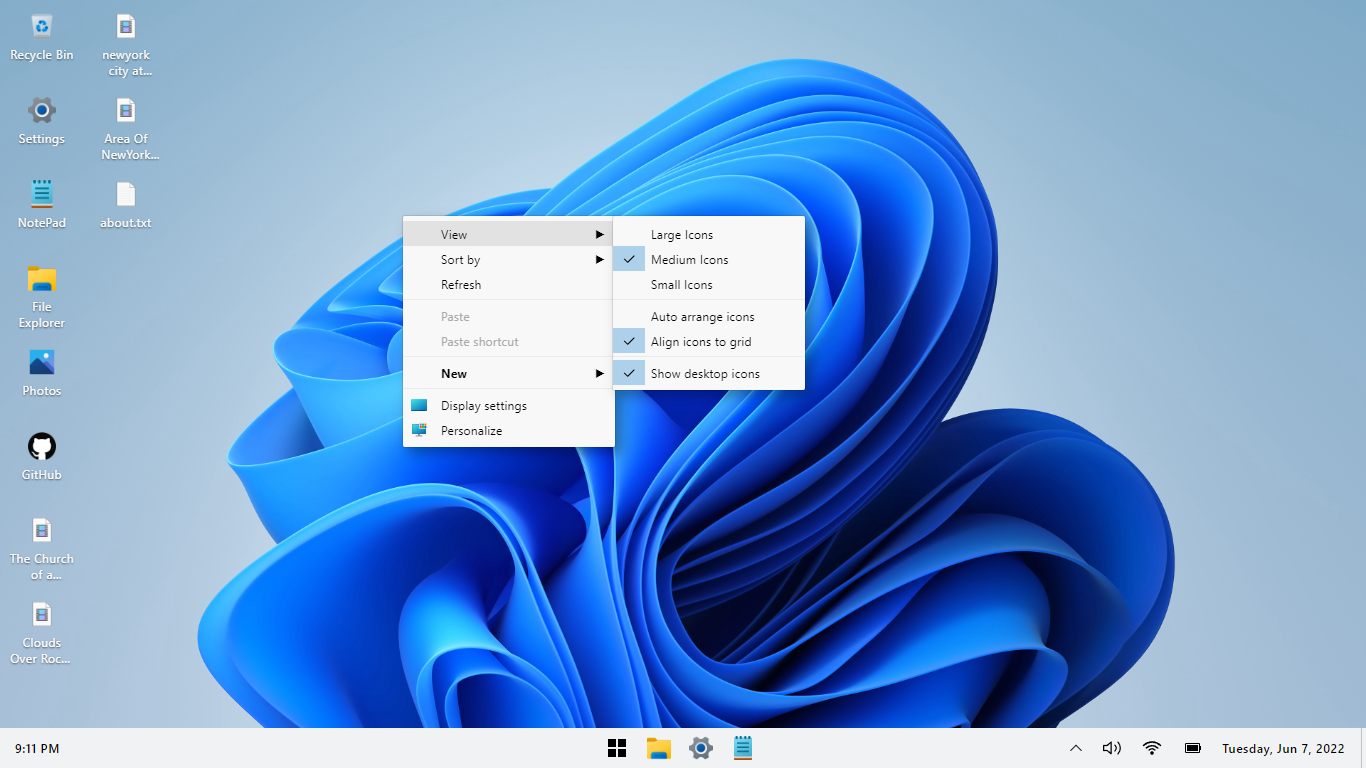Open Display settings from the context menu
1366x768 pixels.
484,406
